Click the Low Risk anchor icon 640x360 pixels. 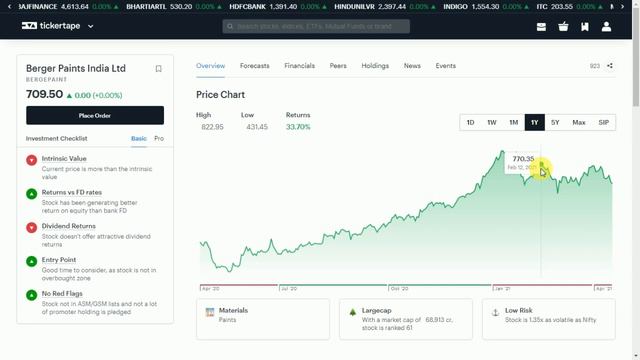495,313
